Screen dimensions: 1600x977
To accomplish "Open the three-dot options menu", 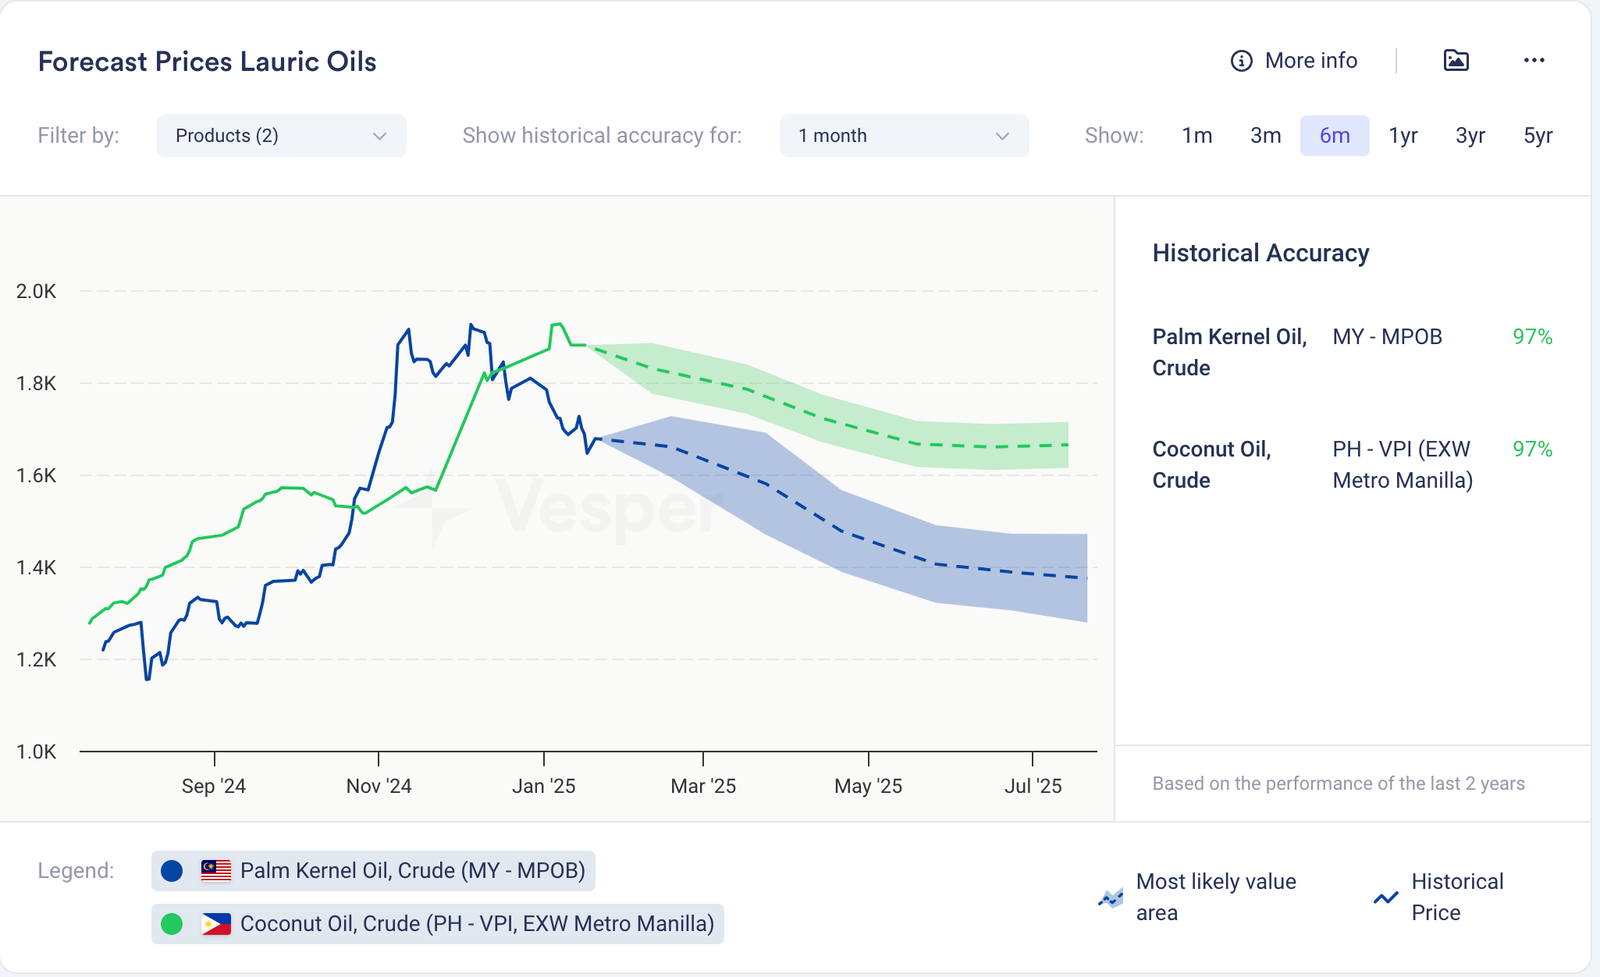I will tap(1534, 60).
